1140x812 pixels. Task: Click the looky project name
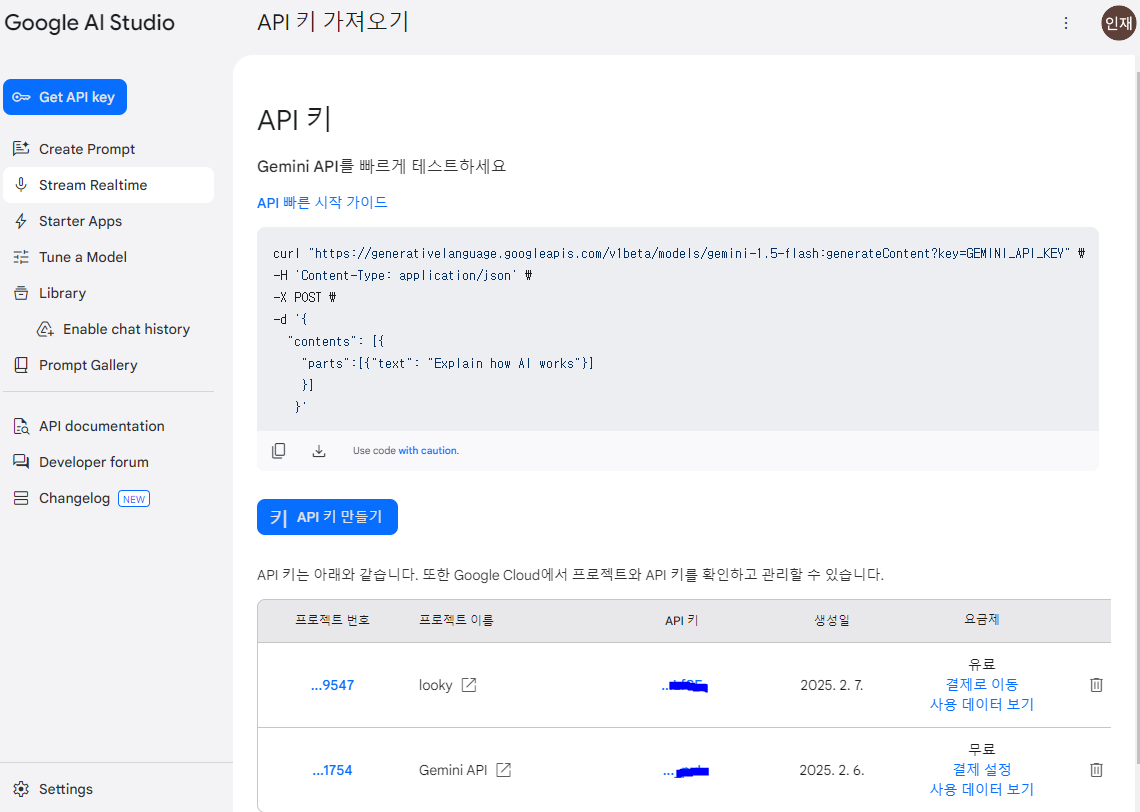coord(435,685)
